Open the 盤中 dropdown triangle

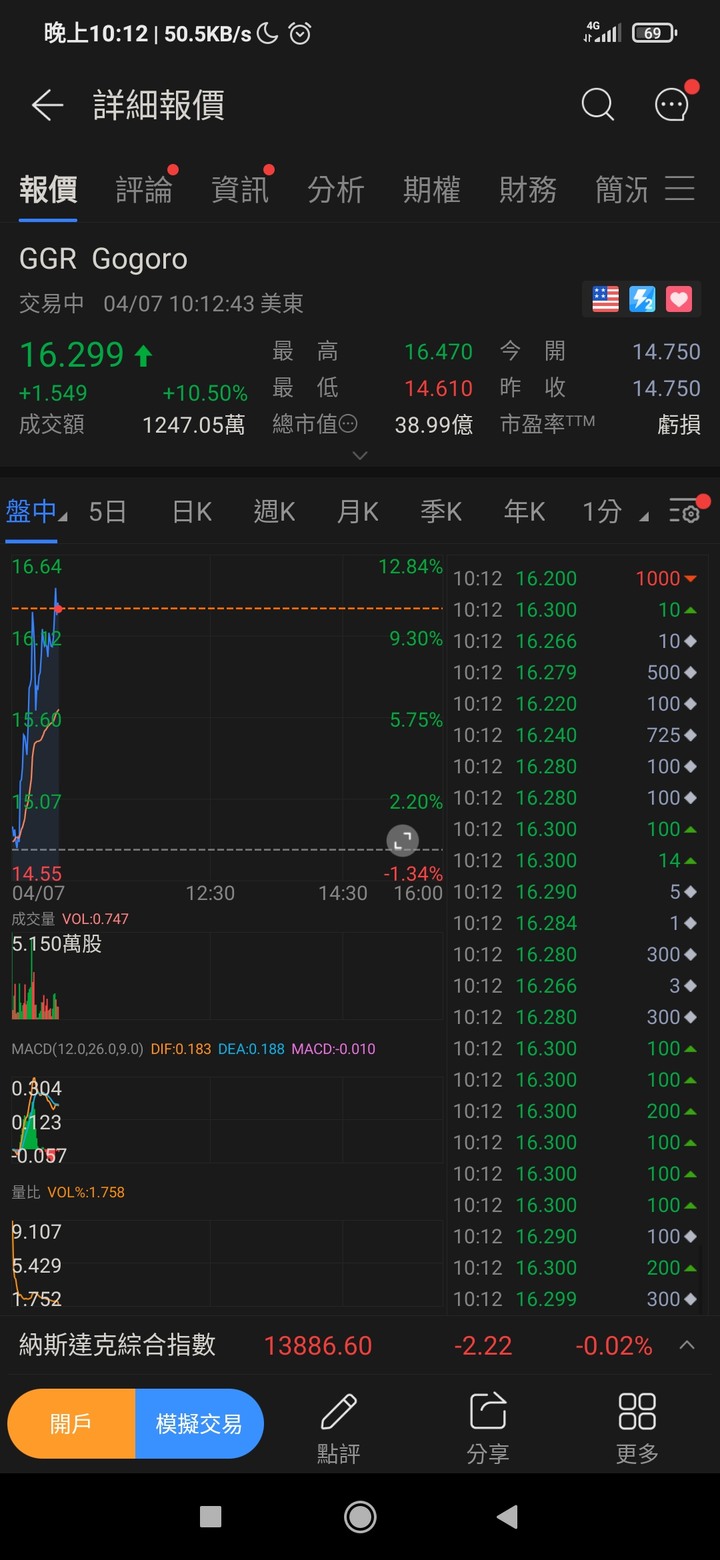coord(64,517)
